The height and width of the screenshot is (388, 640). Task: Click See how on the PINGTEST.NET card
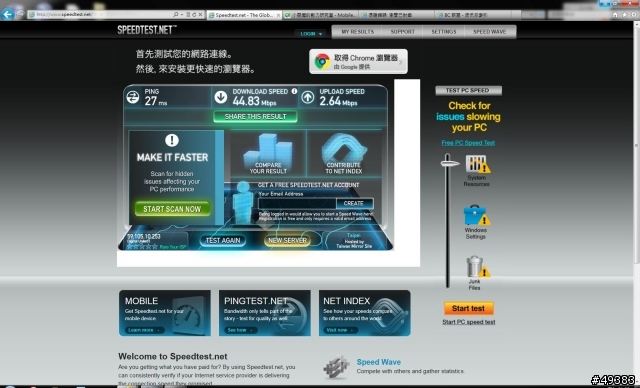pos(240,330)
